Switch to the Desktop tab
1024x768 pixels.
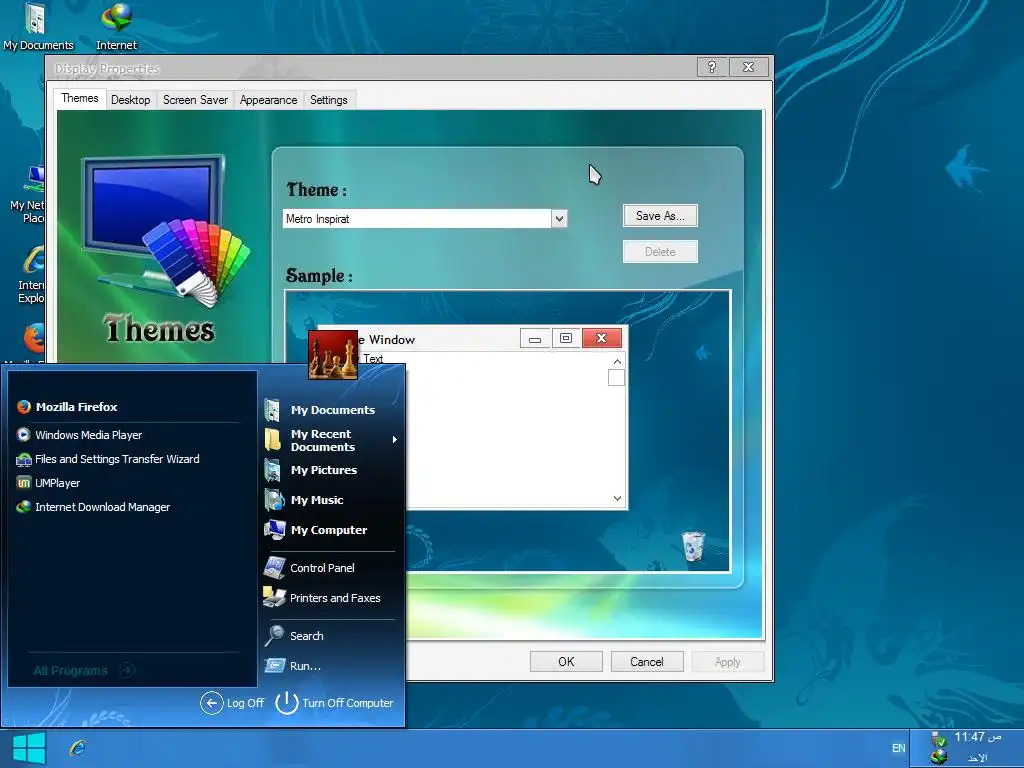131,100
